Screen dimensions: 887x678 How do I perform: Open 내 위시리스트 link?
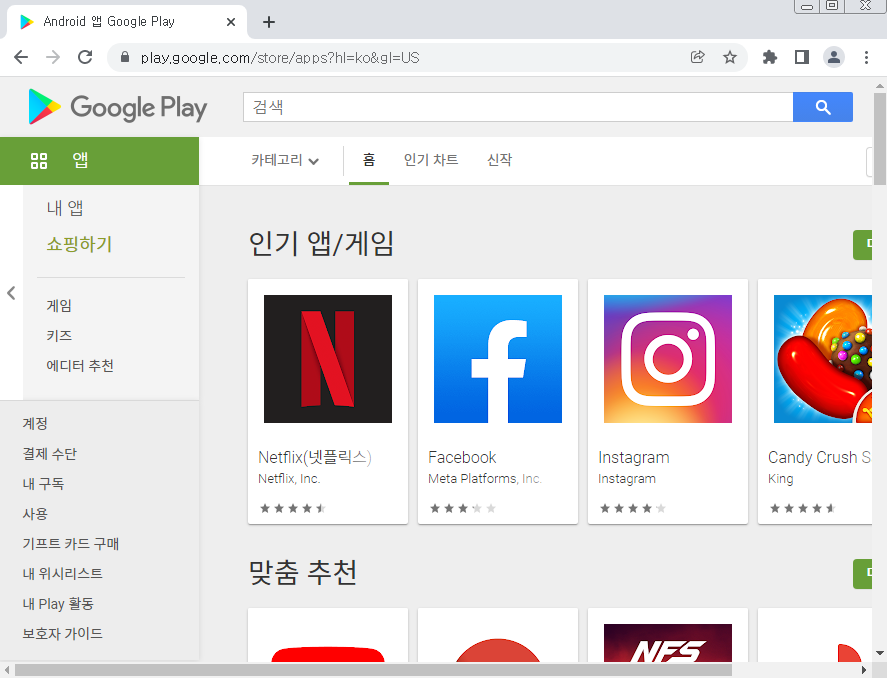click(63, 573)
